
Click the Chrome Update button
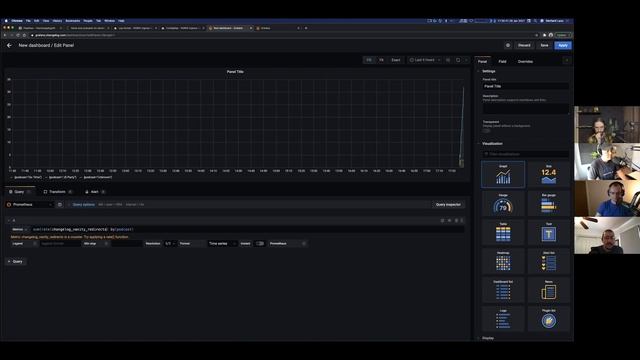point(563,35)
